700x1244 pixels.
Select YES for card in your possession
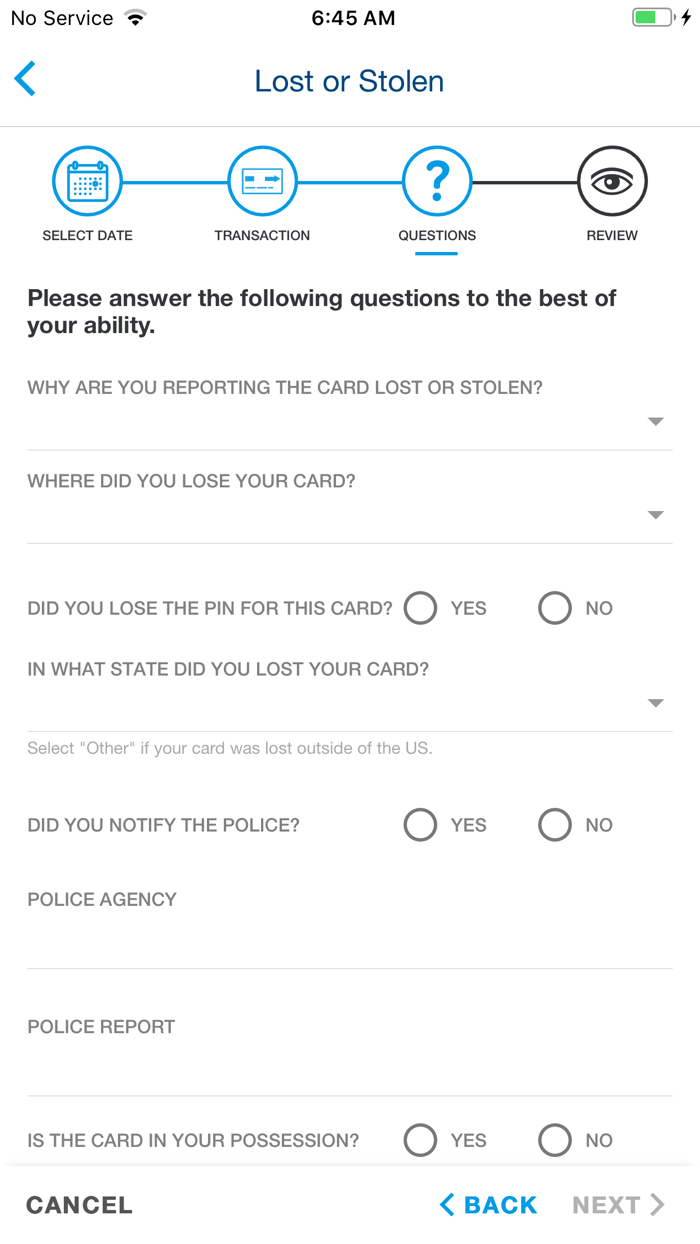pos(420,1140)
